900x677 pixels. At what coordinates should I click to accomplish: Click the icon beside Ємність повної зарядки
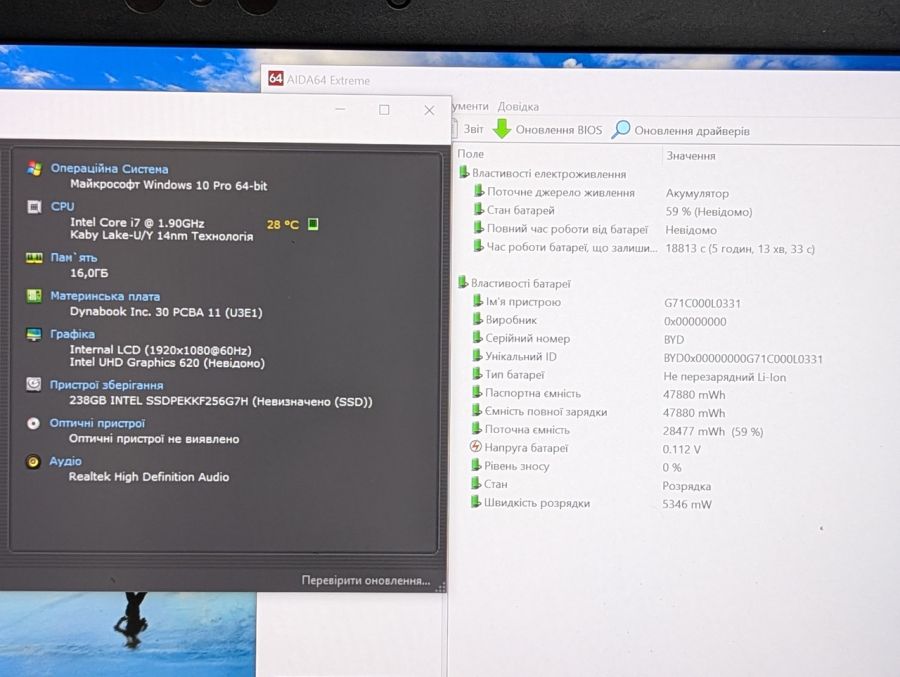(476, 411)
